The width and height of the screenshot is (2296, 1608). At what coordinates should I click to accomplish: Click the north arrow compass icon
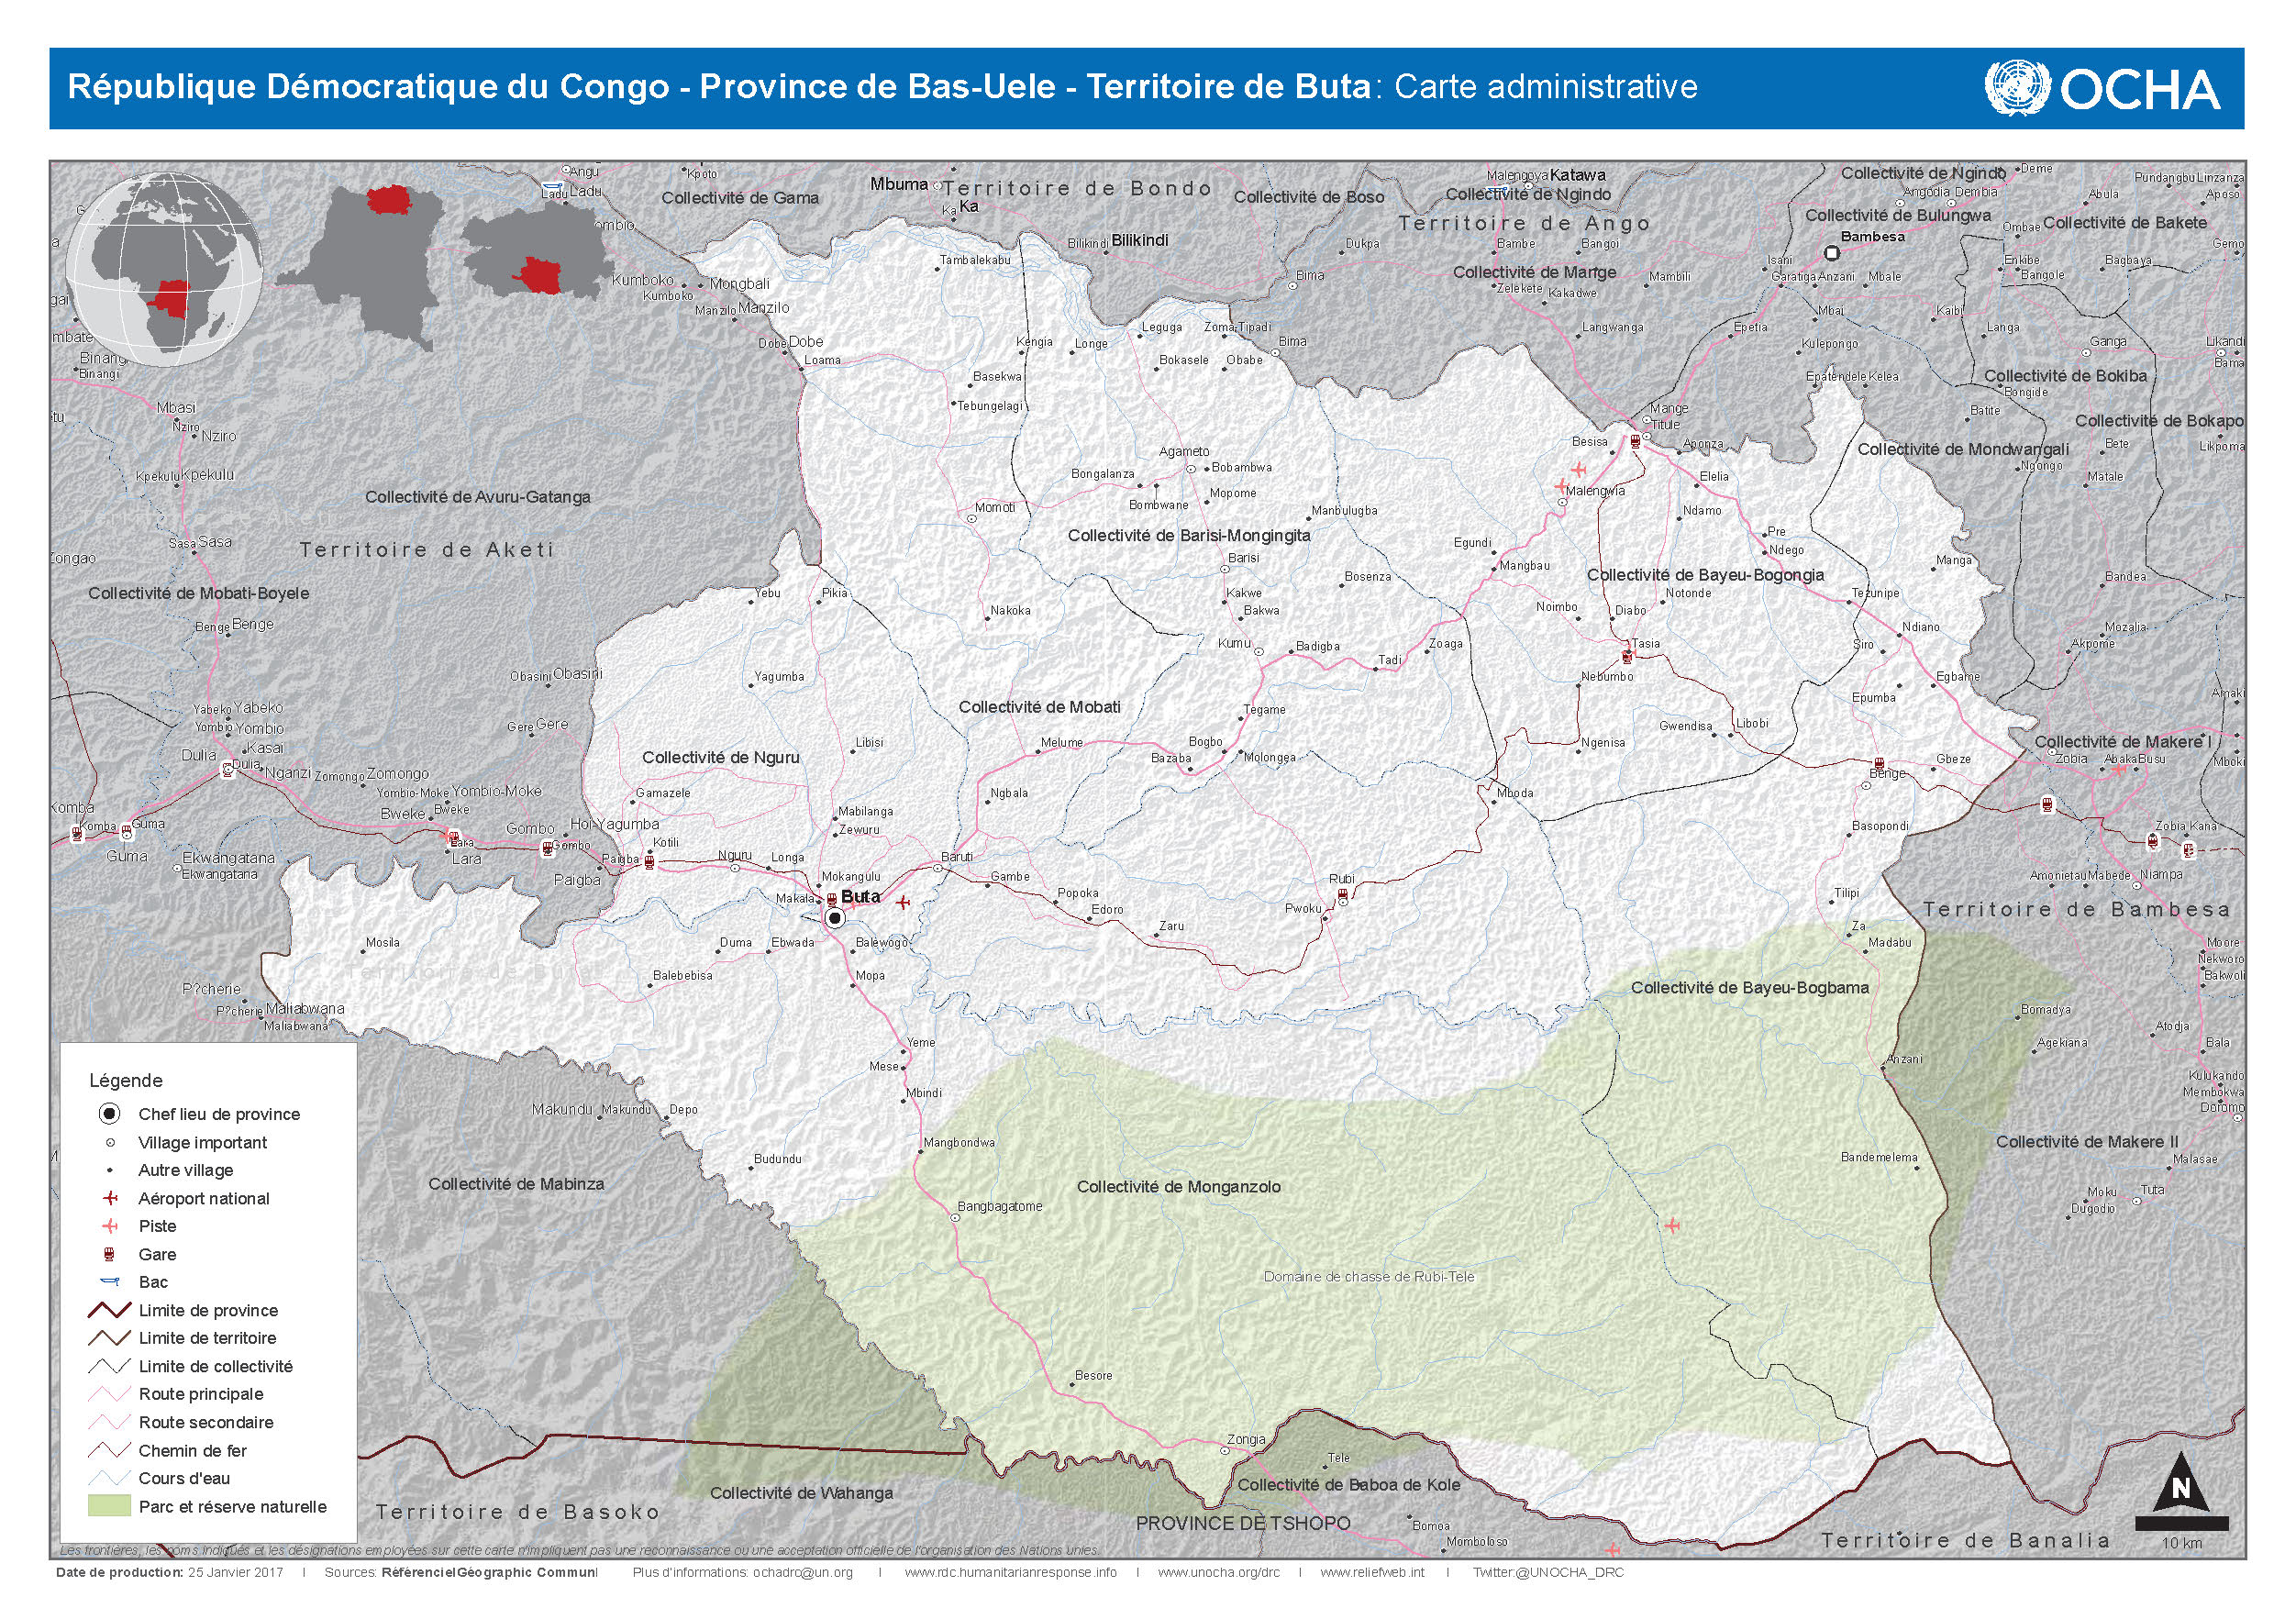[x=2181, y=1487]
